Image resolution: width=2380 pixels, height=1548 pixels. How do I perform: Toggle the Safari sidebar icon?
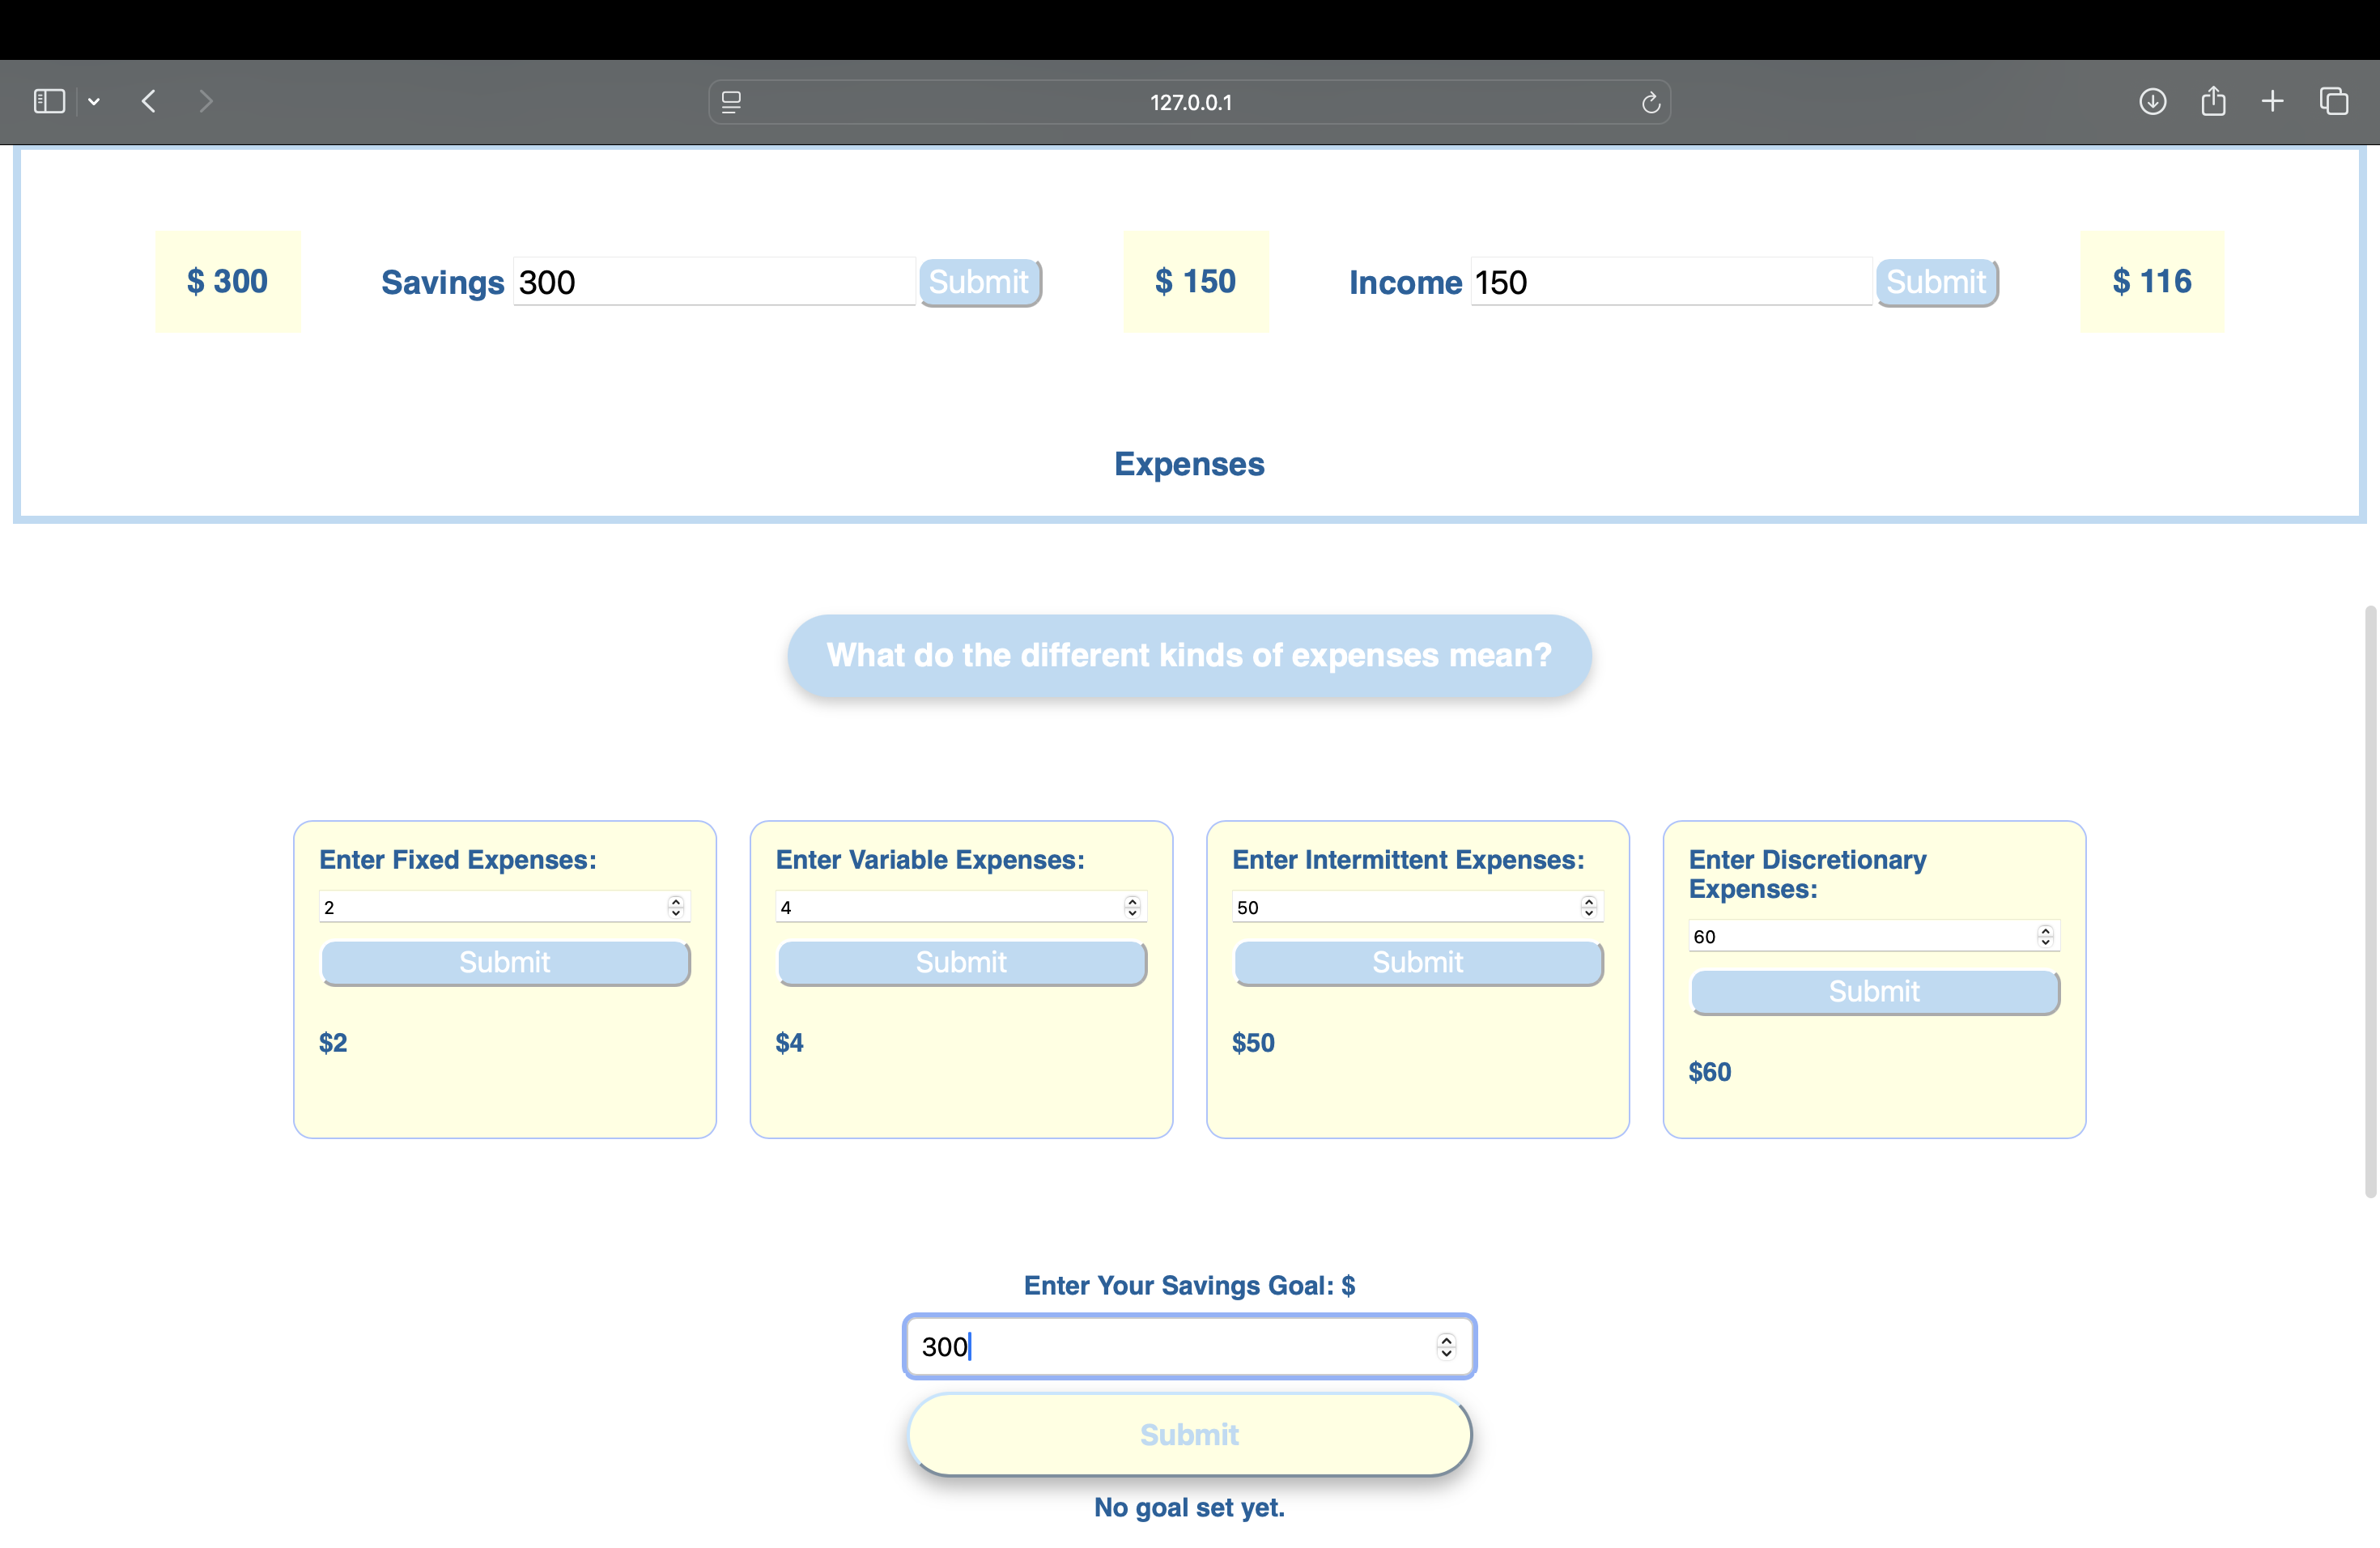[49, 101]
